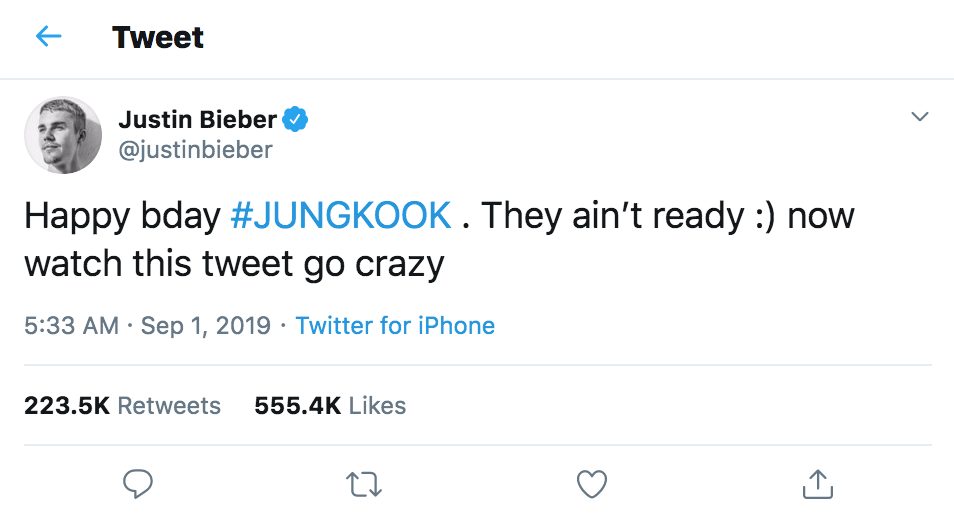The height and width of the screenshot is (522, 954).
Task: Retweet this tweet using the arrows icon
Action: 365,485
